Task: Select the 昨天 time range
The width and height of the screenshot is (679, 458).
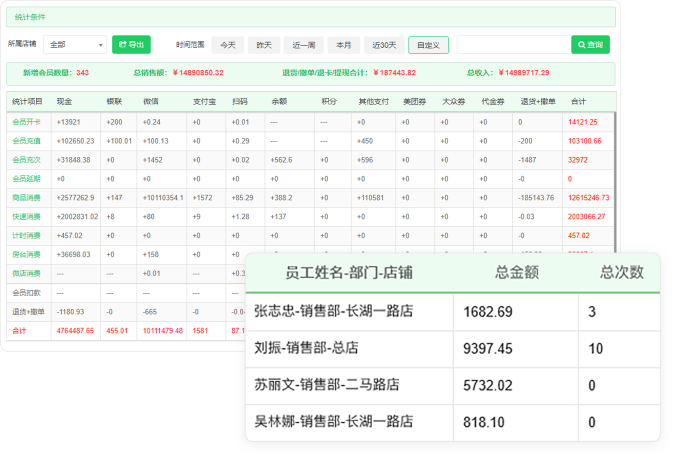Action: click(264, 45)
